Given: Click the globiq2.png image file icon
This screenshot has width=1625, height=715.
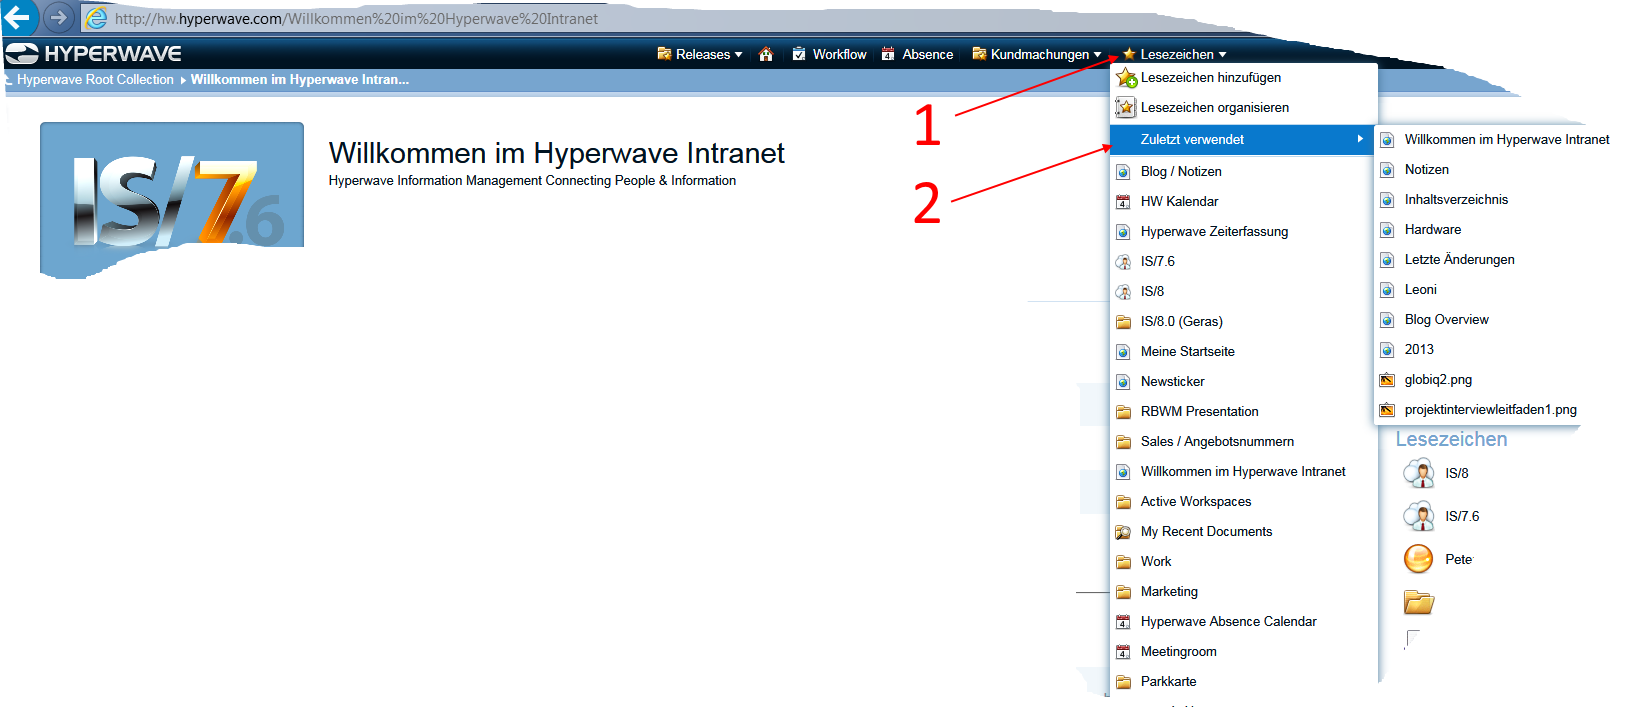Looking at the screenshot, I should coord(1387,380).
